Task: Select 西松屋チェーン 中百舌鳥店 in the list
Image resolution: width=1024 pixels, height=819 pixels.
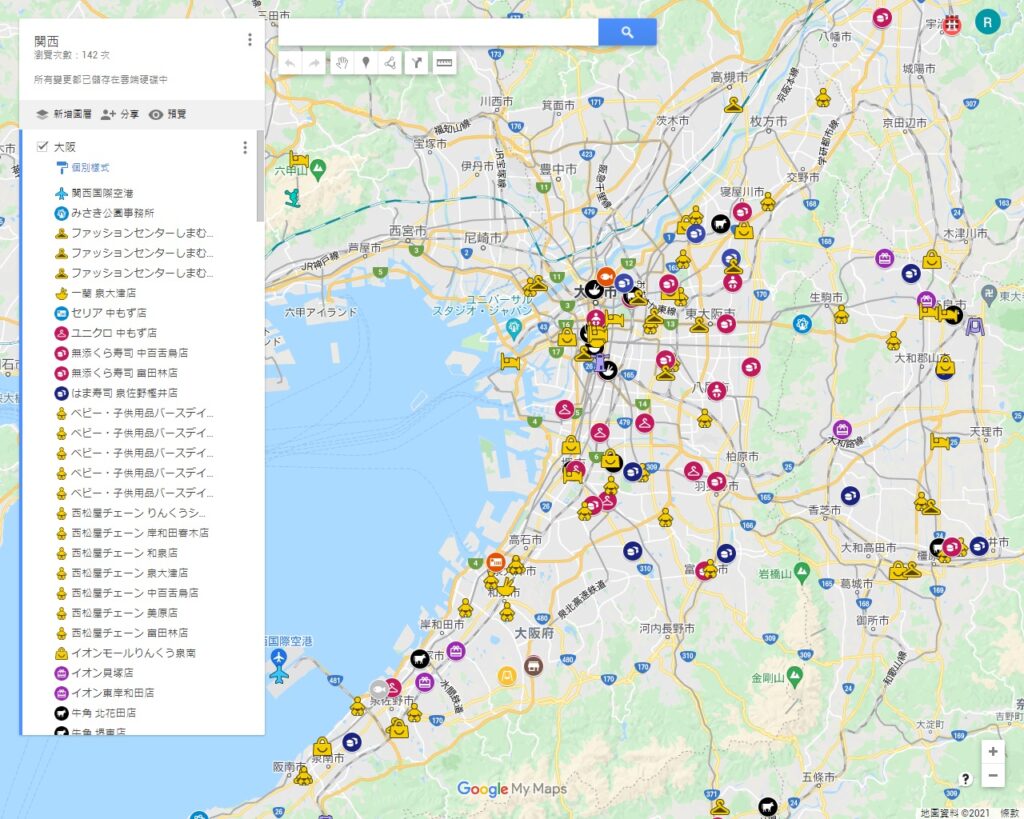Action: point(135,593)
